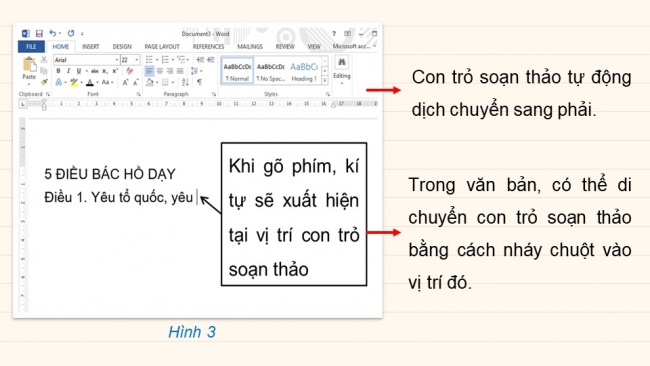Click the Clear All Formatting eraser icon
Screen dimensions: 650x366
130,71
